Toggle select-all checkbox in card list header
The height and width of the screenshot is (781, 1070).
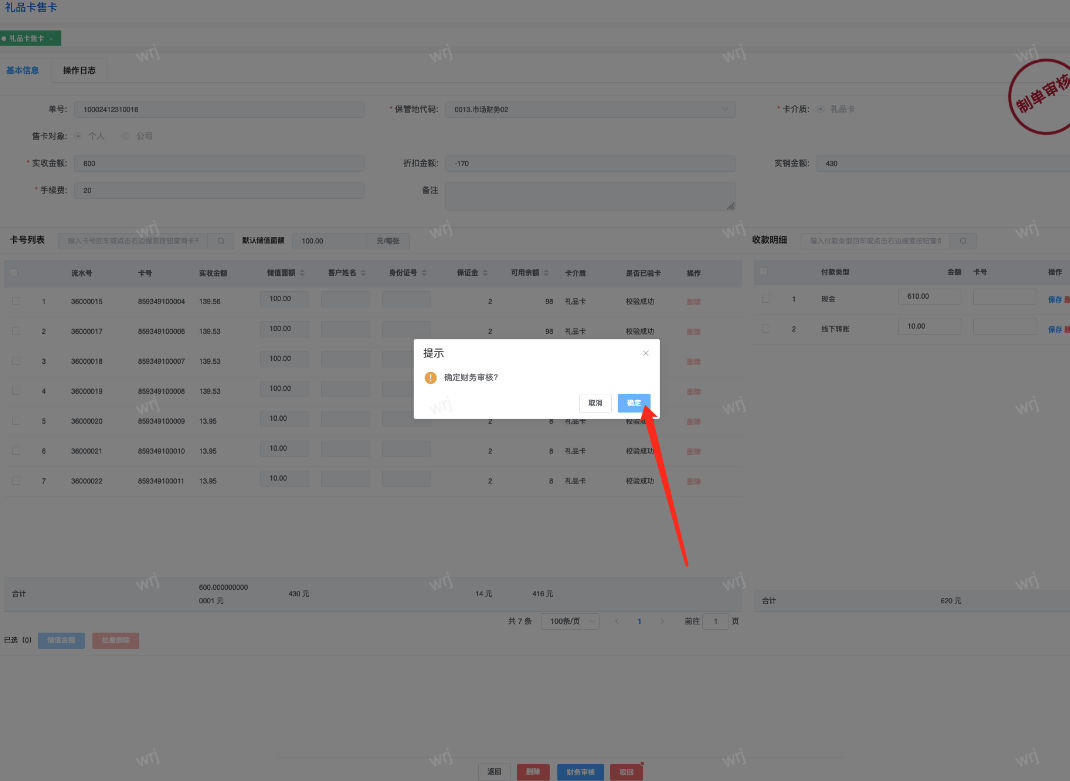pos(14,272)
